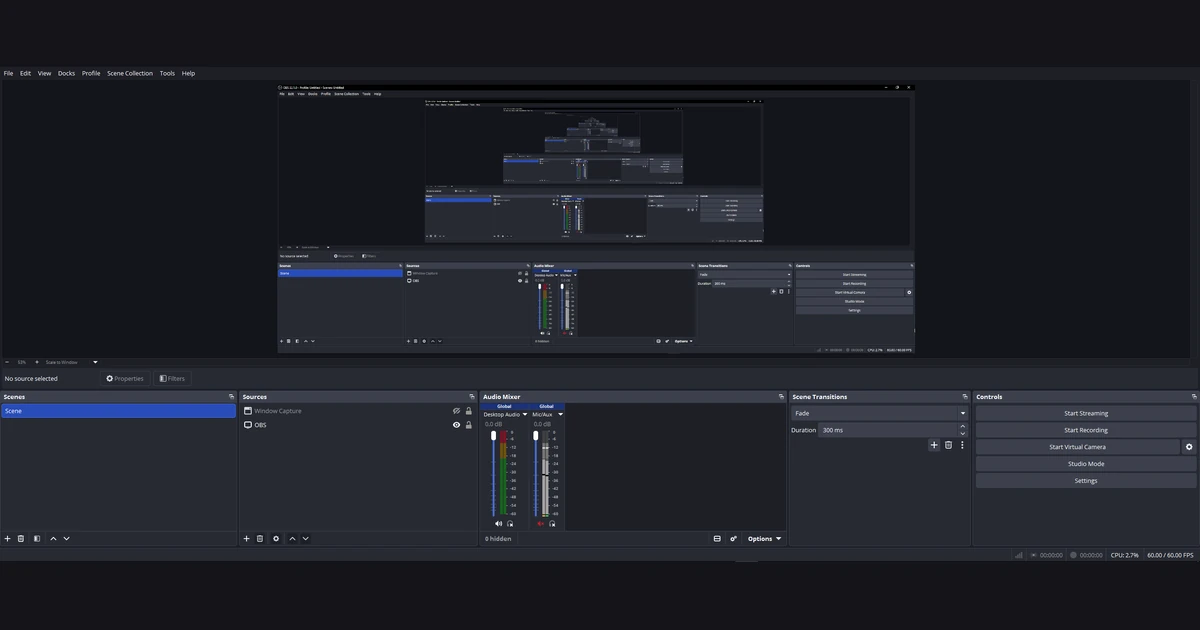Click Start Streaming

tap(1085, 413)
